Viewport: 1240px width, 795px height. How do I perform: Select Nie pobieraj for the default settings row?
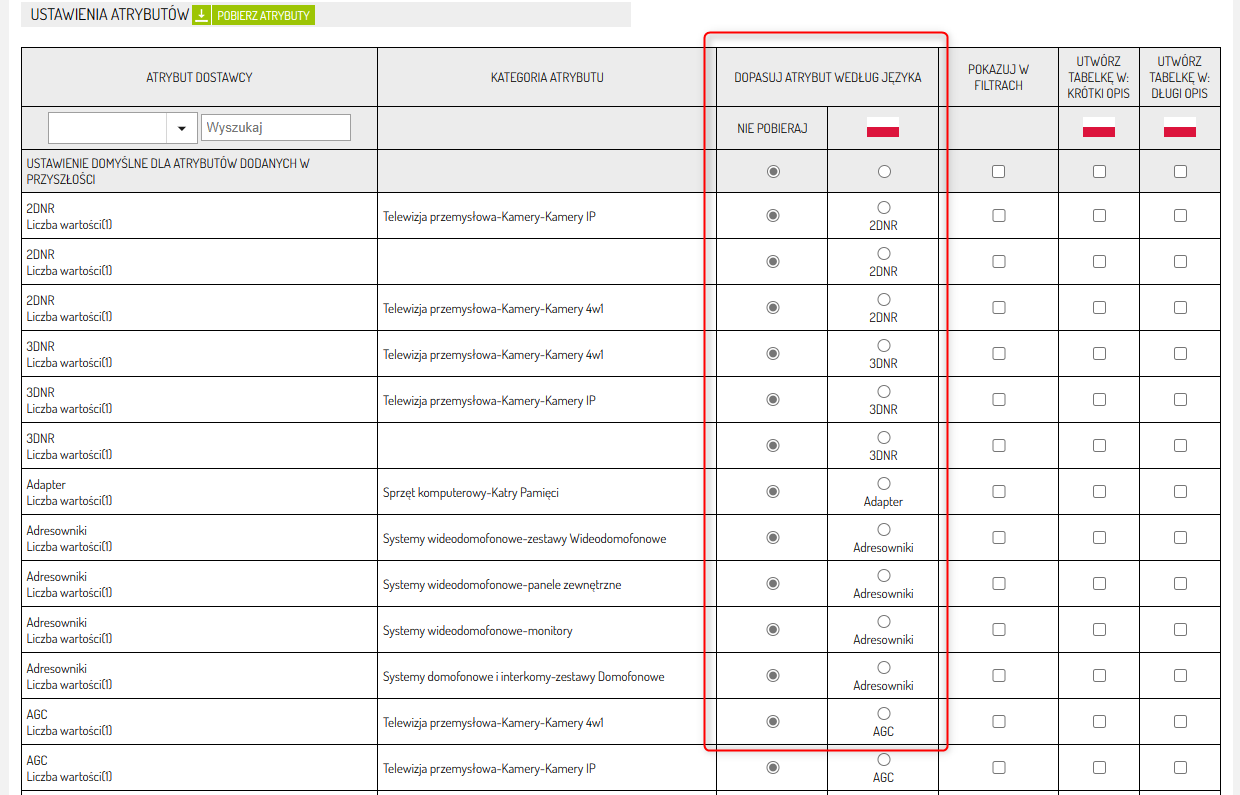pyautogui.click(x=773, y=172)
